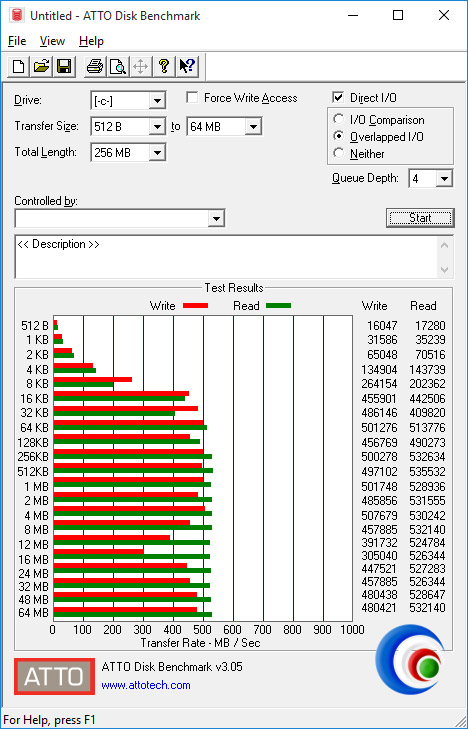Uncheck the Direct I/O checkbox
The width and height of the screenshot is (468, 729).
[338, 98]
